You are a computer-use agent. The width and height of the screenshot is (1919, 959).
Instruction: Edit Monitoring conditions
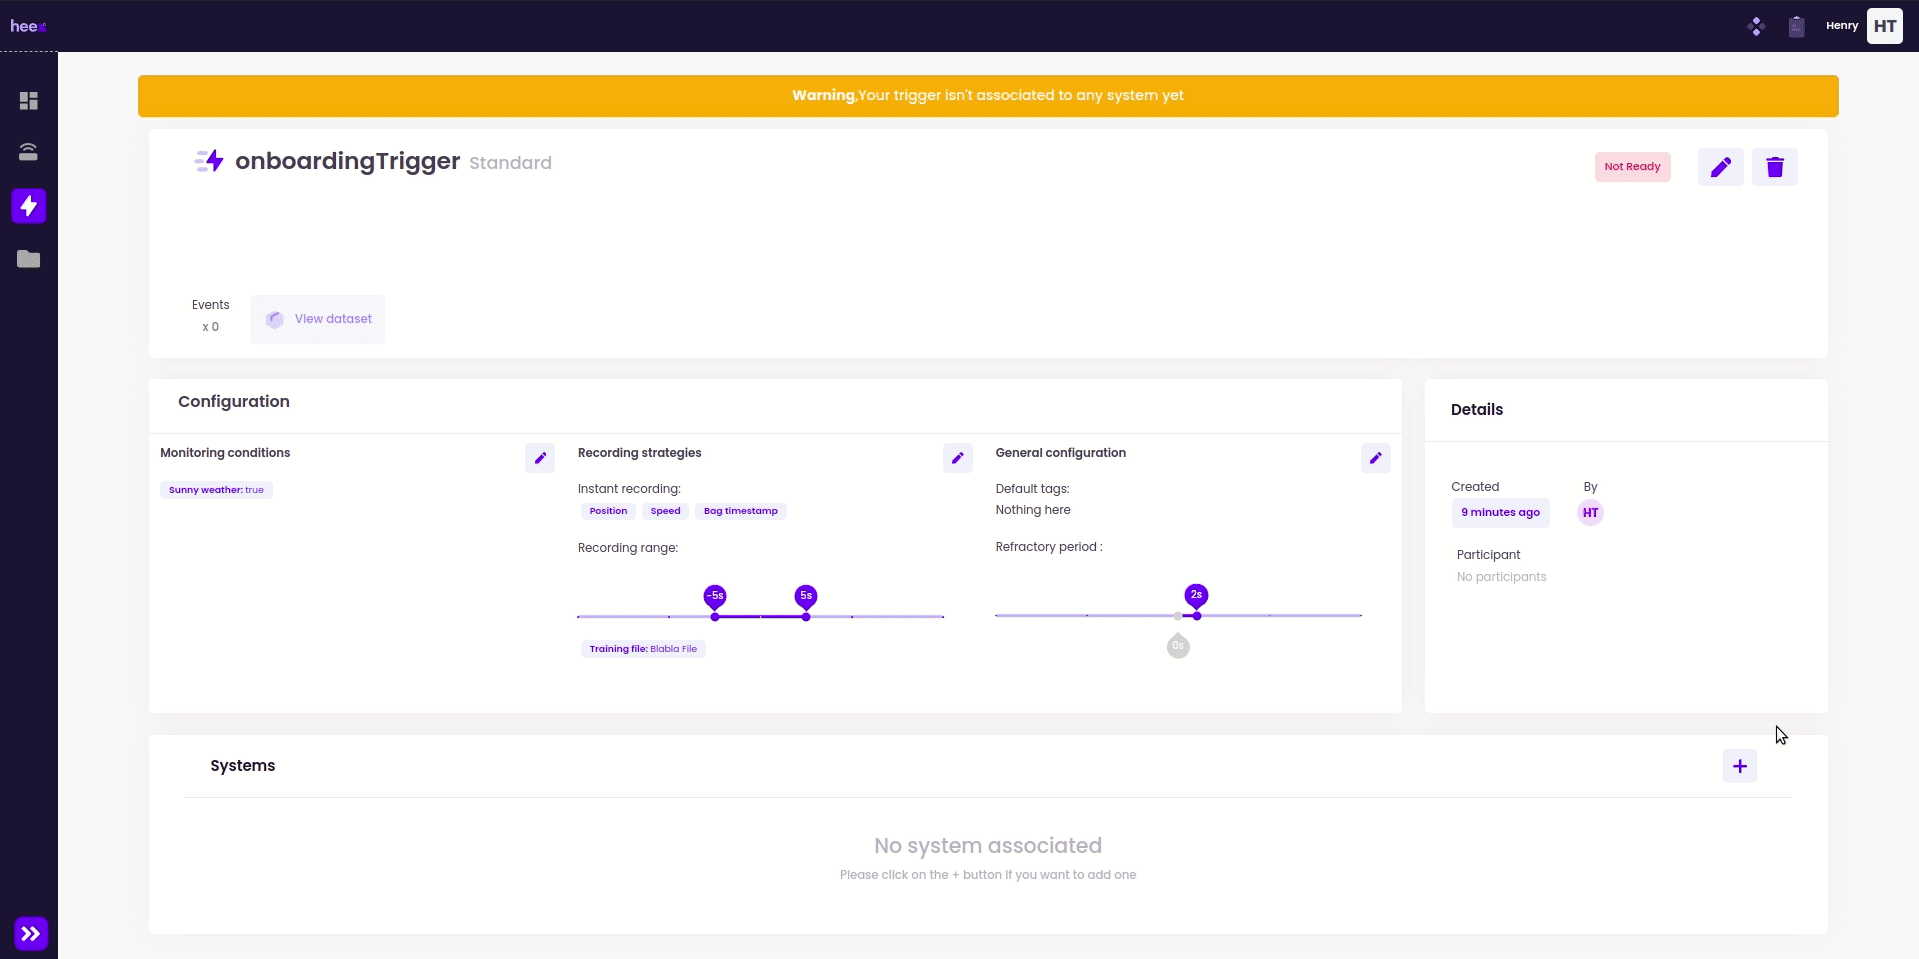click(x=540, y=458)
